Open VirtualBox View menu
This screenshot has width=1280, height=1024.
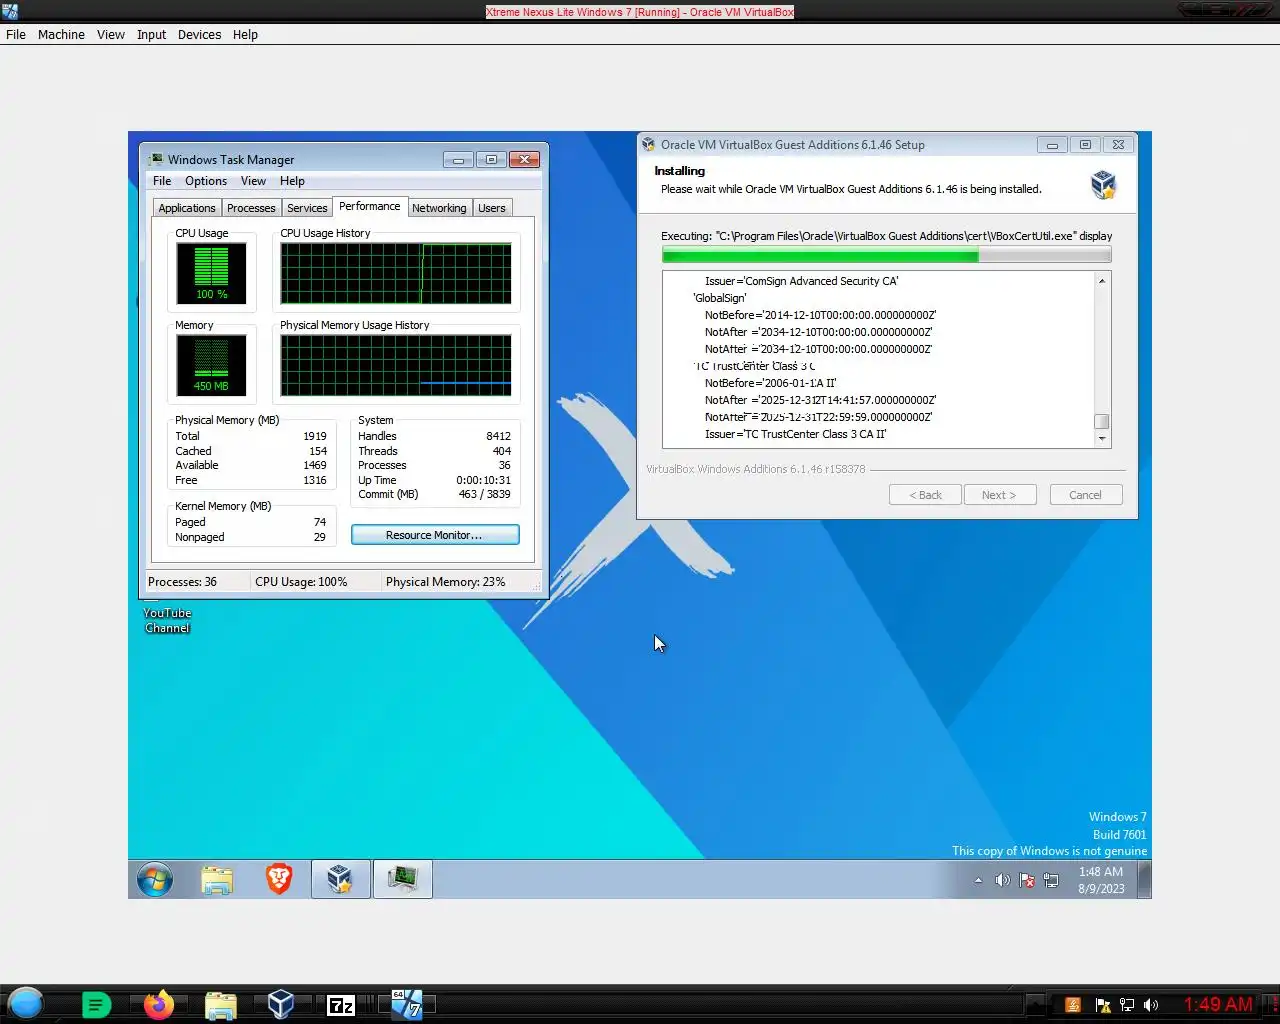coord(111,34)
